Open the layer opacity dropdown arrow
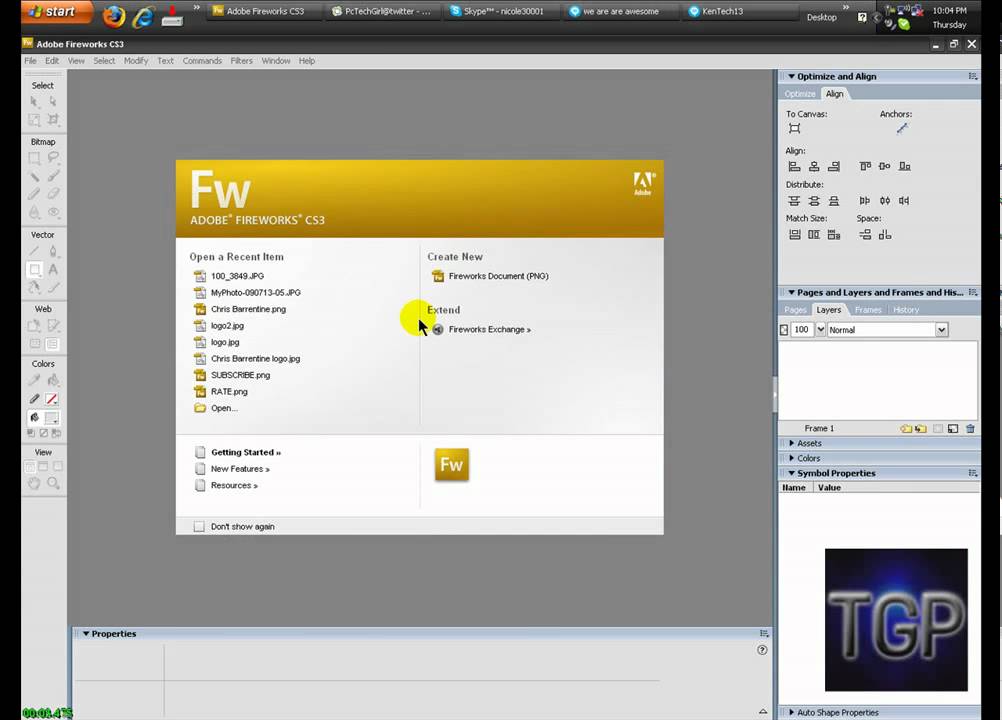Image resolution: width=1002 pixels, height=720 pixels. [821, 330]
